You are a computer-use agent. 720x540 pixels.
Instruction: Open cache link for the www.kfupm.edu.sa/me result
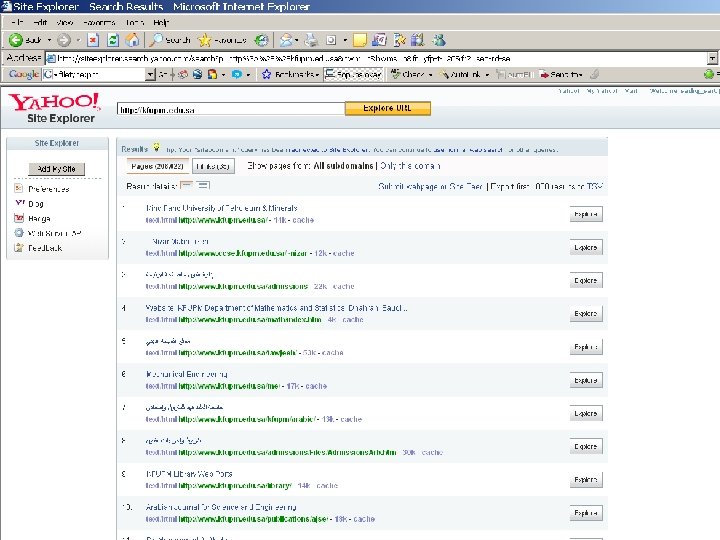pos(316,386)
